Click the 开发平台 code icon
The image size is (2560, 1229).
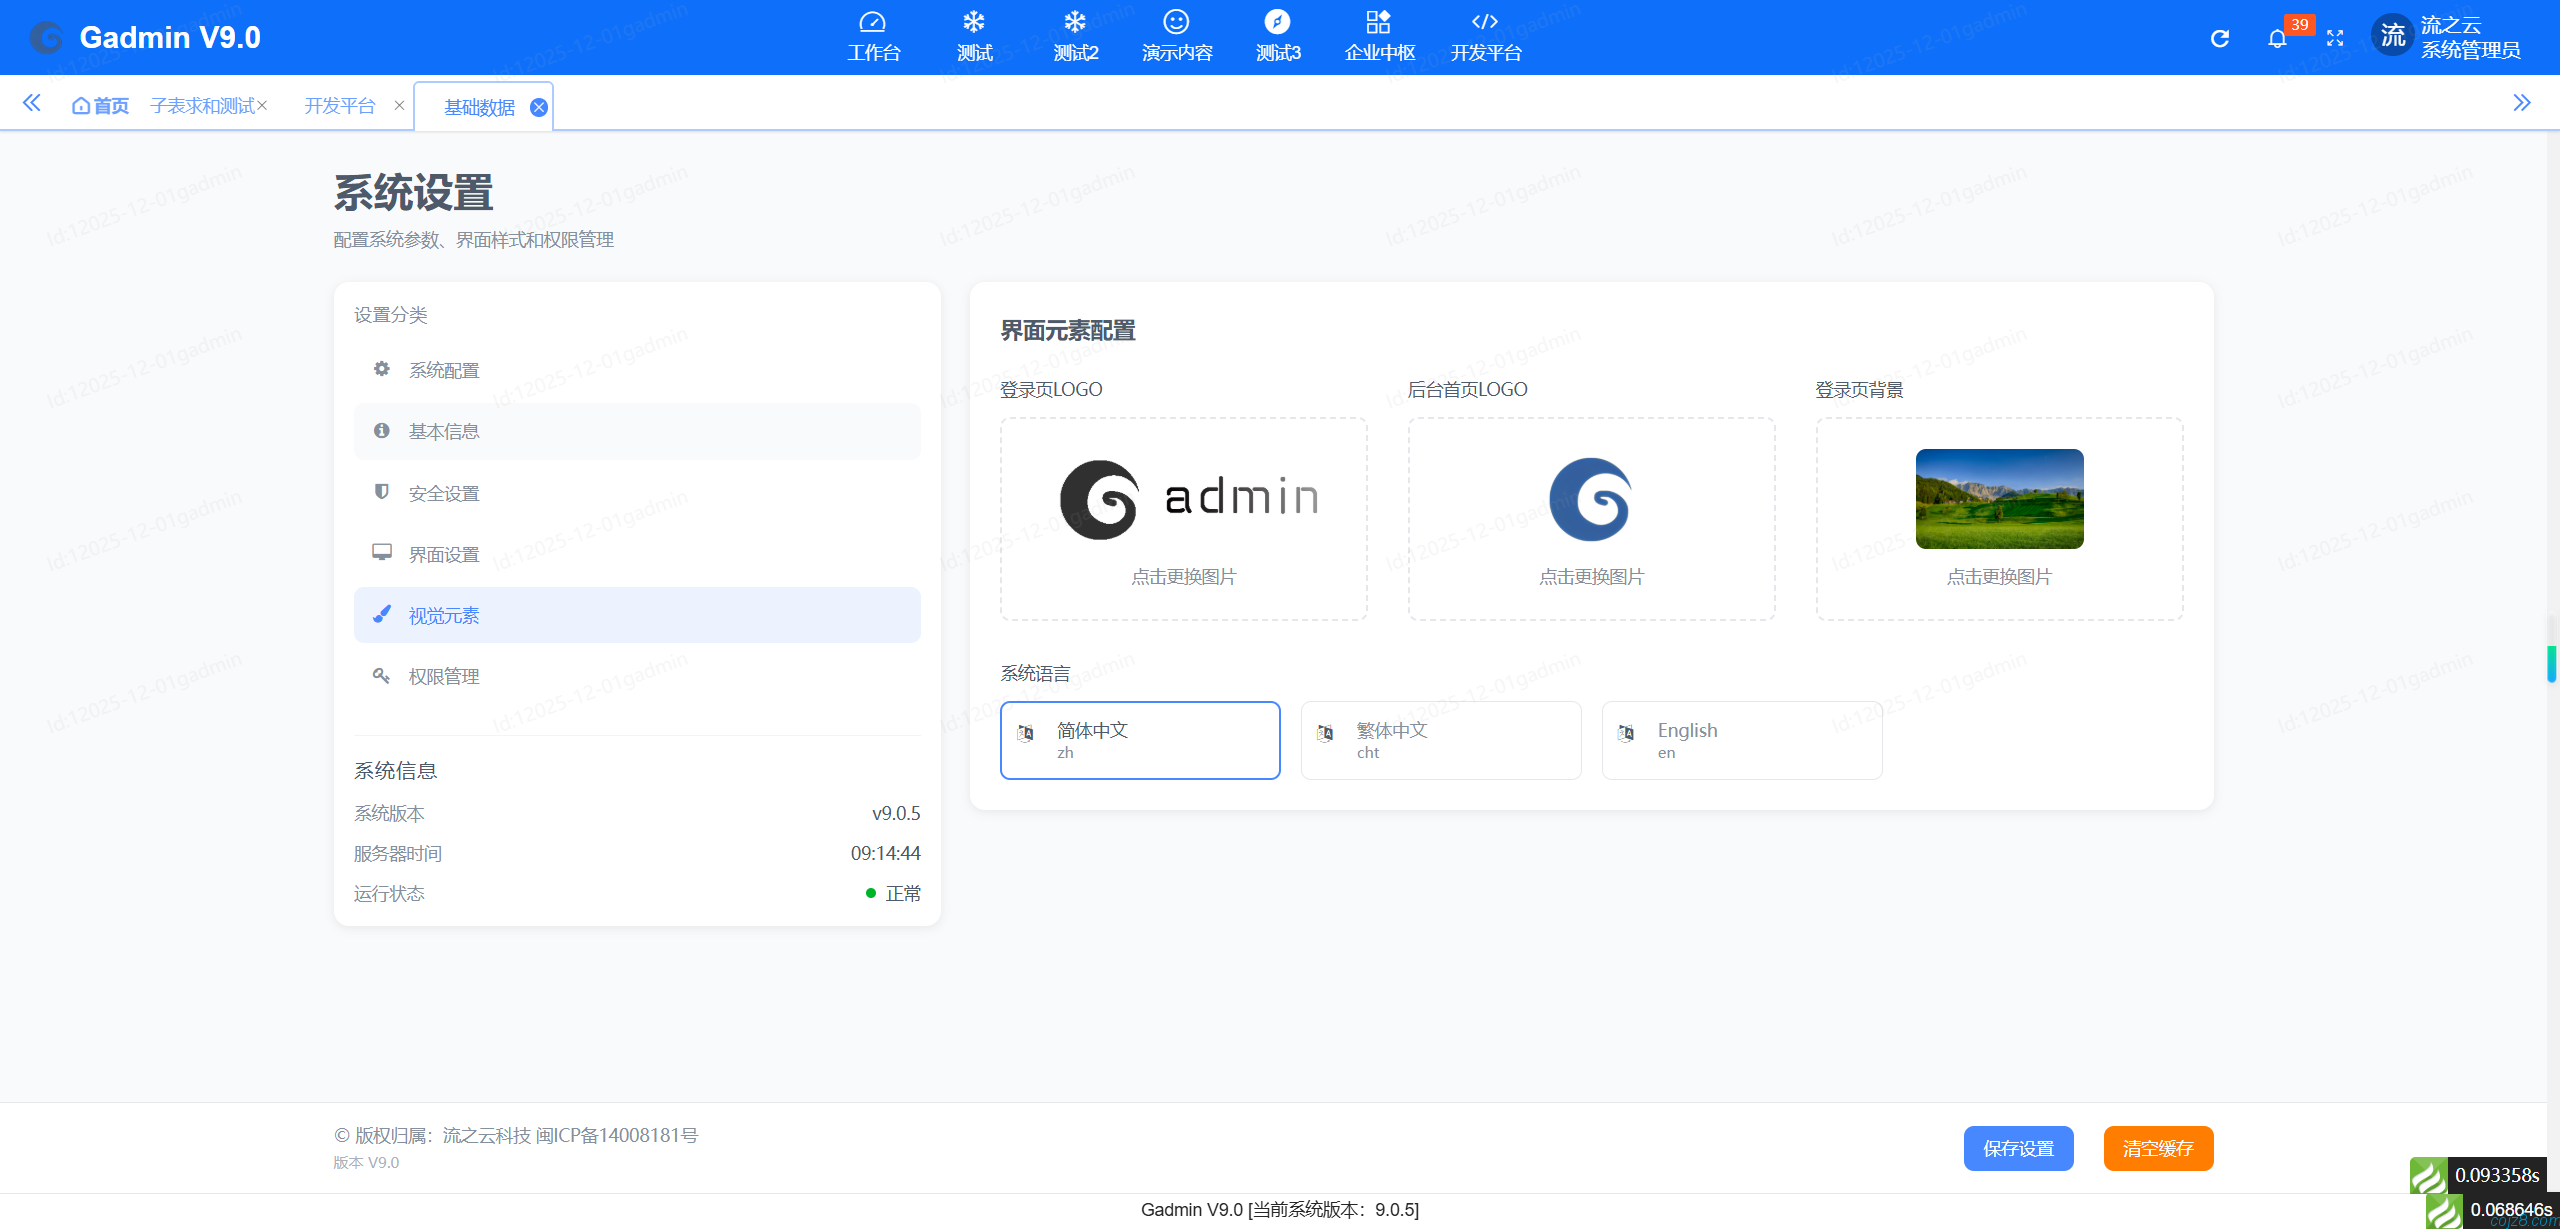(1484, 35)
